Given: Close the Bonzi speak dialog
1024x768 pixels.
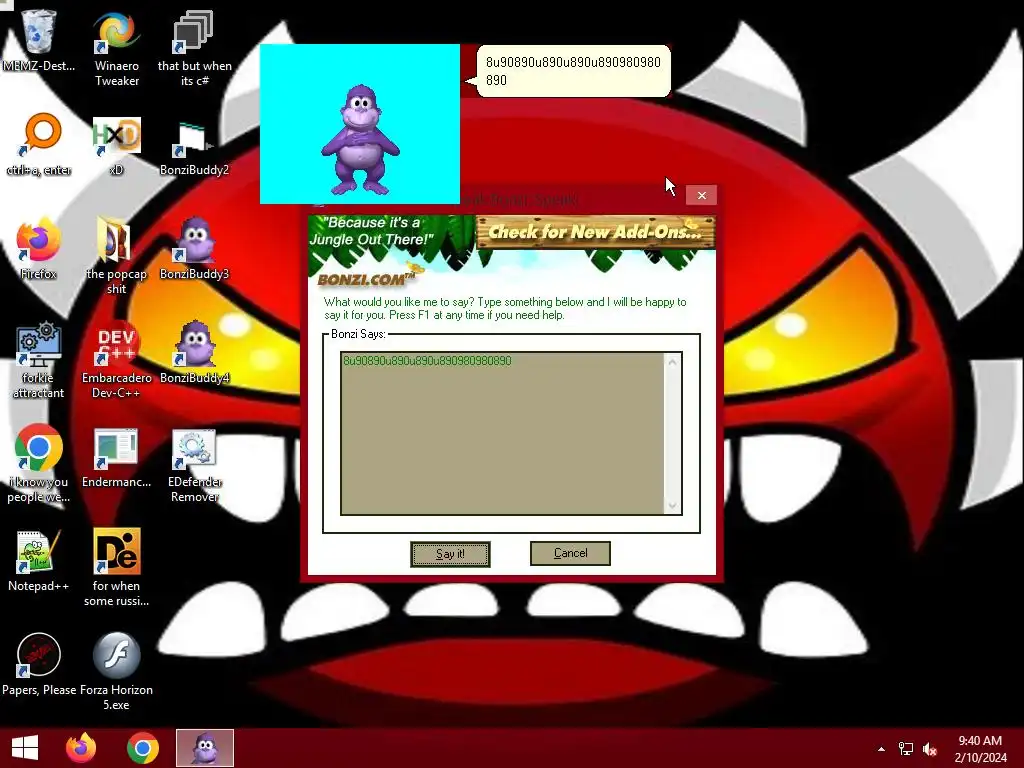Looking at the screenshot, I should pos(701,195).
